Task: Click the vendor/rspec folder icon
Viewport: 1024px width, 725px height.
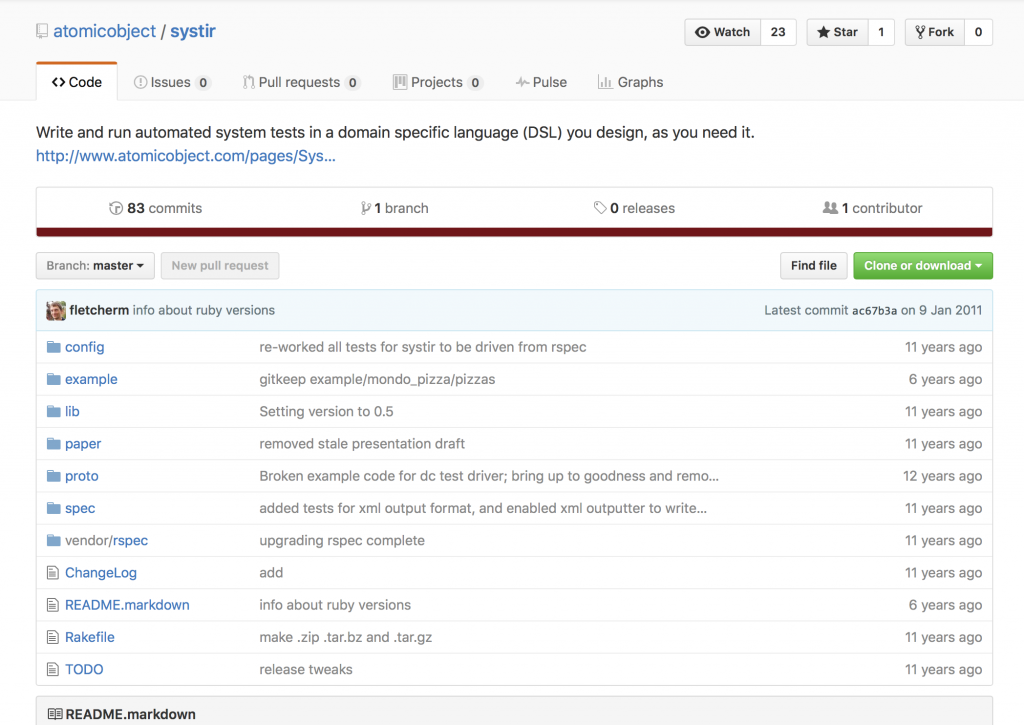Action: pos(54,540)
